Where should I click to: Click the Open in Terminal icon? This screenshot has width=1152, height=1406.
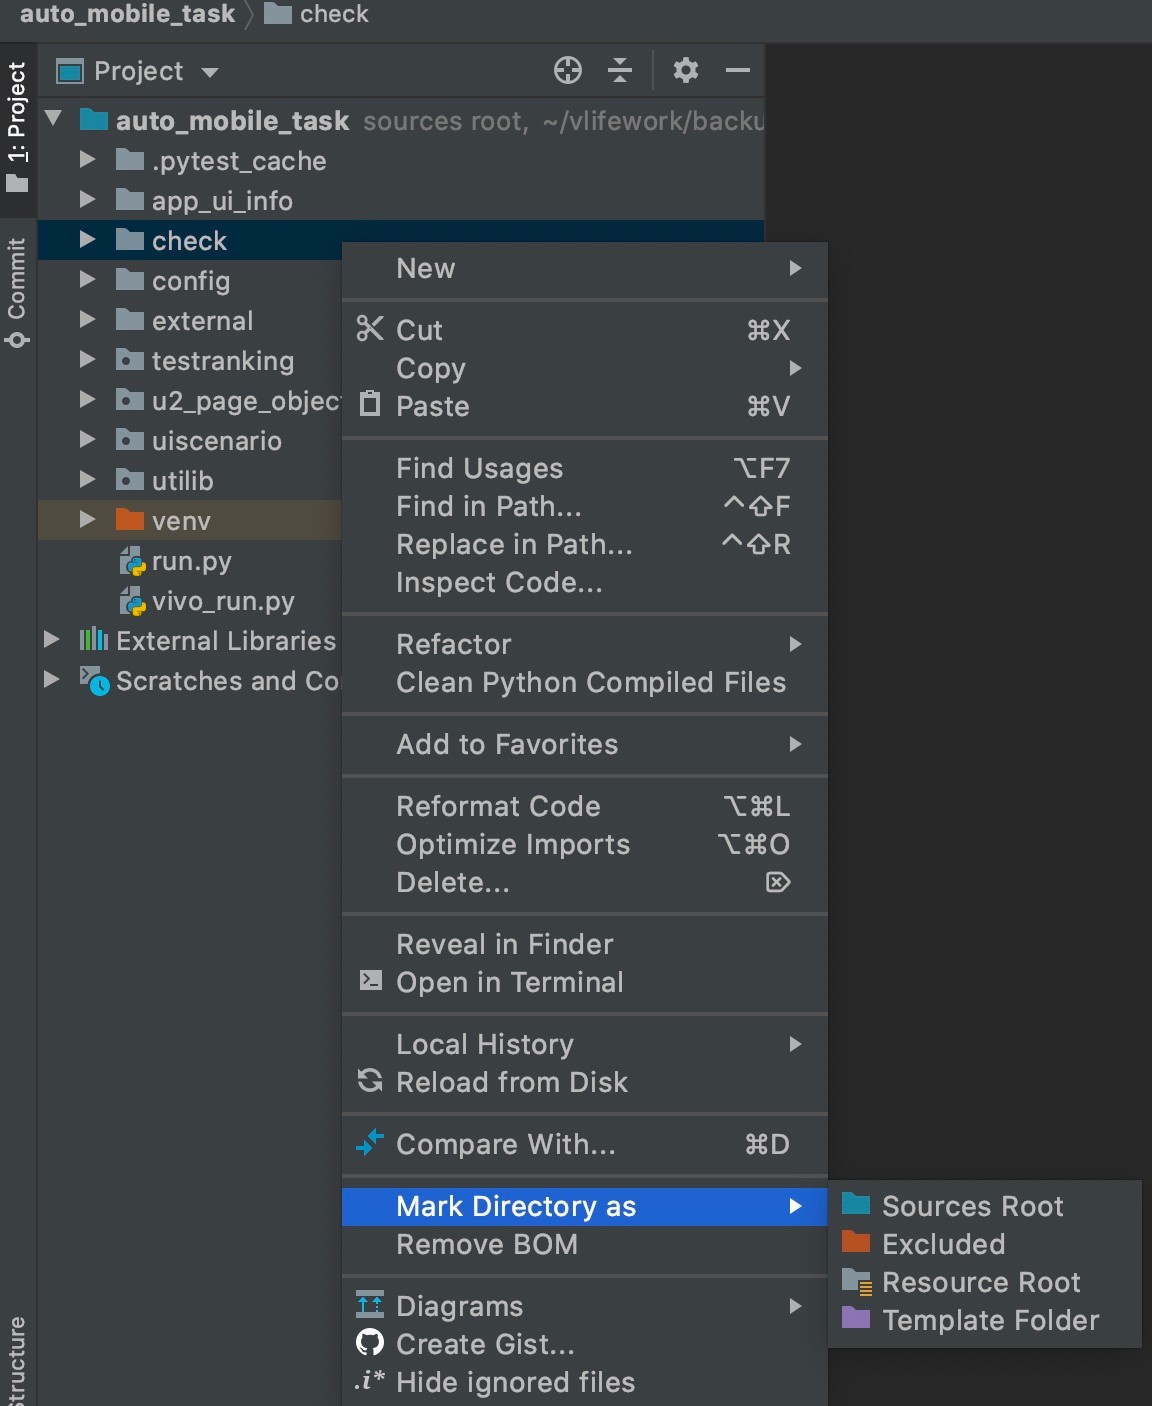coord(370,981)
